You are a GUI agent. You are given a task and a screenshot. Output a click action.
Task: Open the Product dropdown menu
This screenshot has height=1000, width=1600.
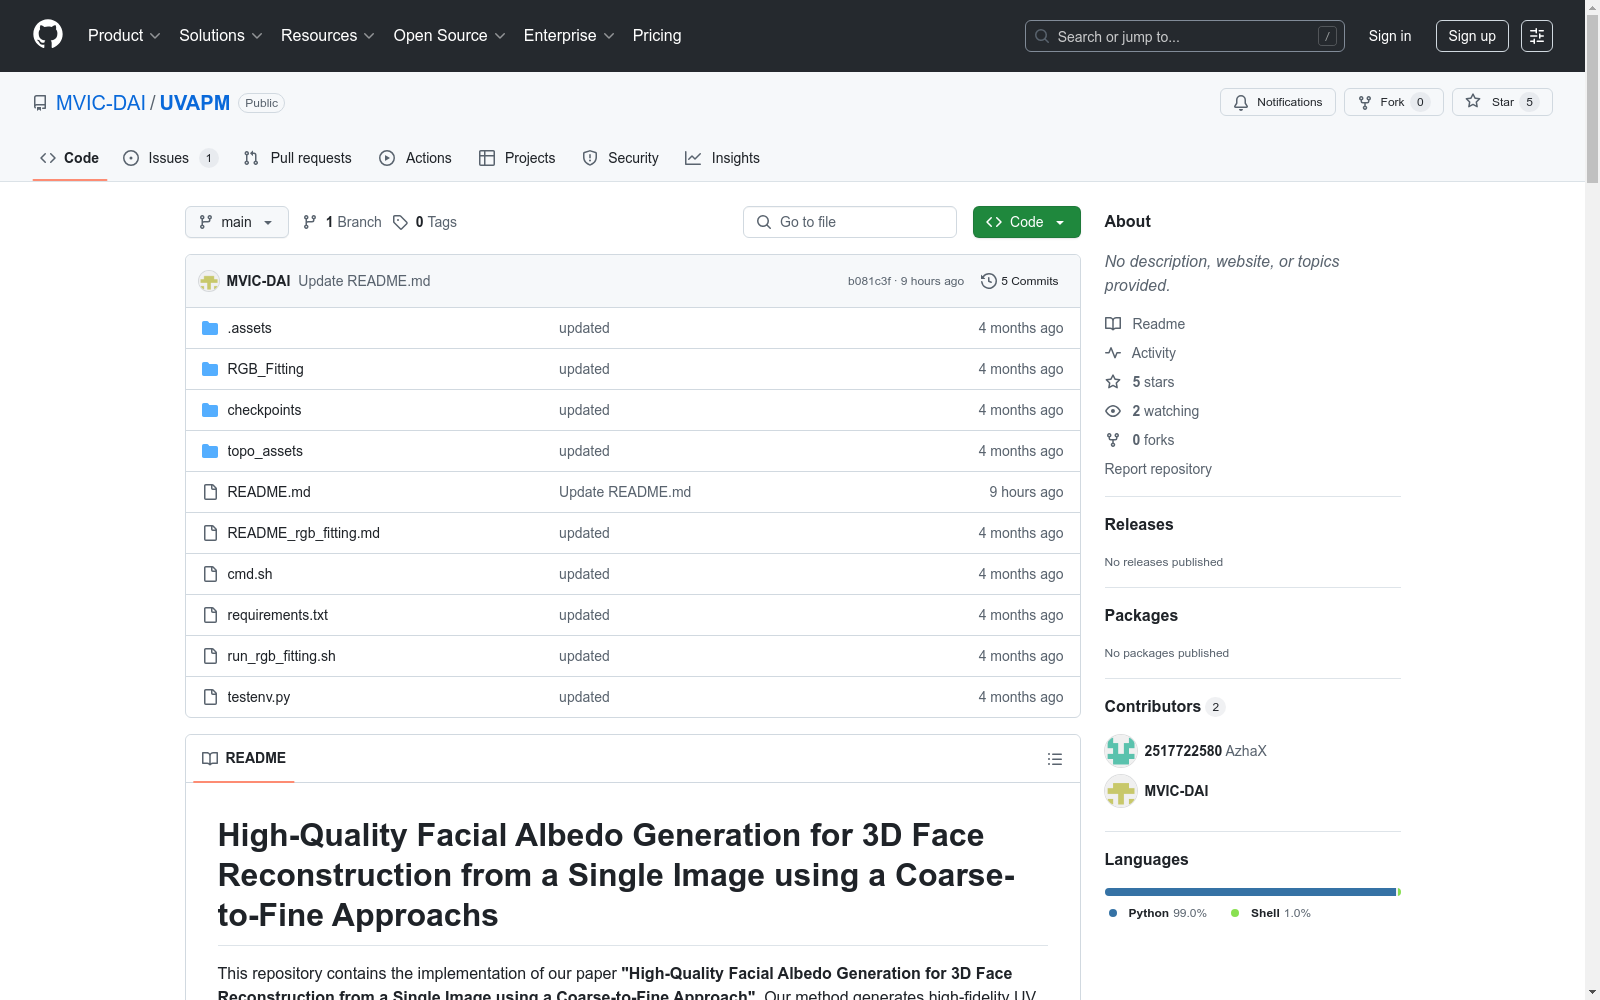click(124, 36)
